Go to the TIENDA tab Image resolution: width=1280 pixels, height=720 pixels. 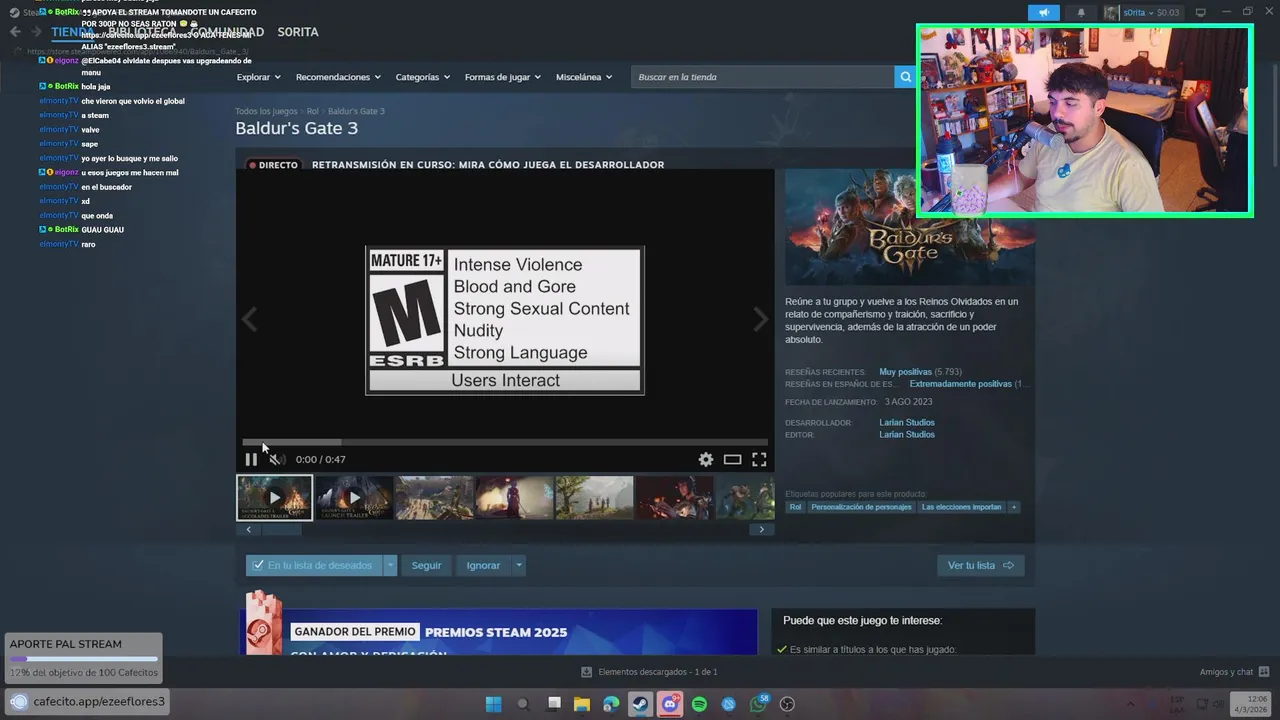[x=71, y=32]
